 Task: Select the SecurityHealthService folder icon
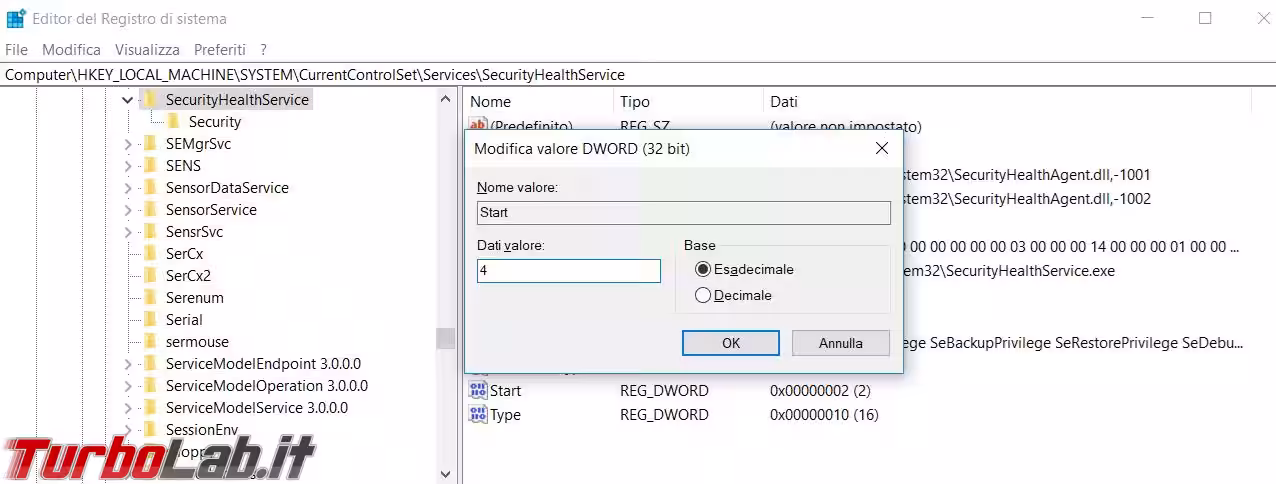point(150,100)
